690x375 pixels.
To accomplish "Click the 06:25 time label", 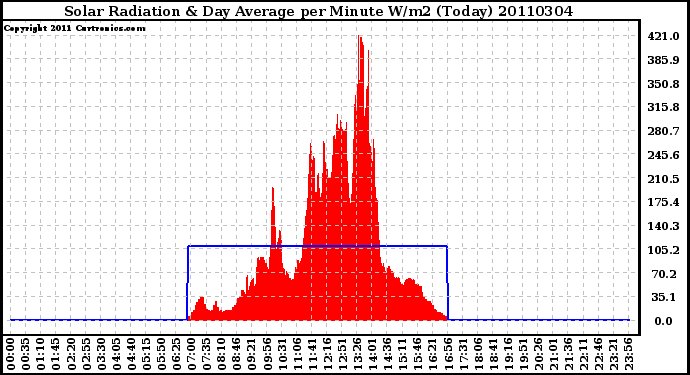I will 176,354.
